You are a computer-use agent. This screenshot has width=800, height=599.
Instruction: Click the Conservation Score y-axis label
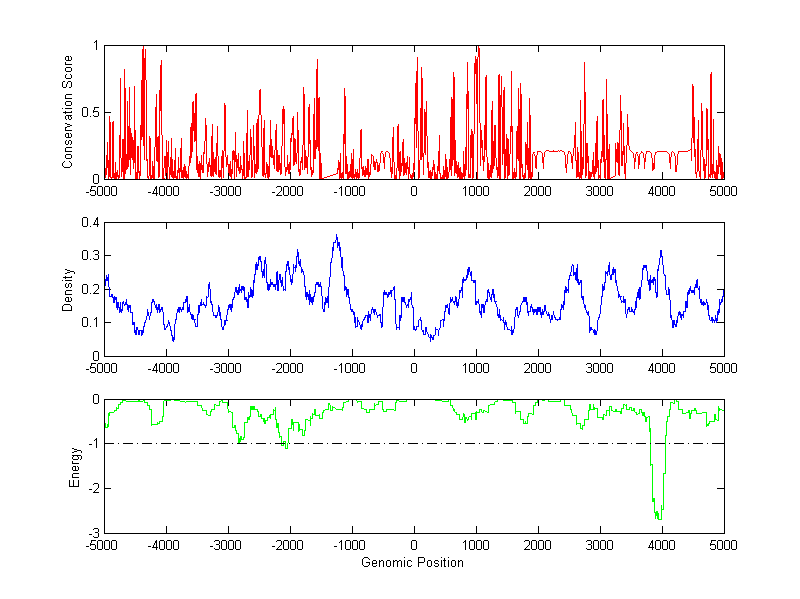click(x=68, y=112)
